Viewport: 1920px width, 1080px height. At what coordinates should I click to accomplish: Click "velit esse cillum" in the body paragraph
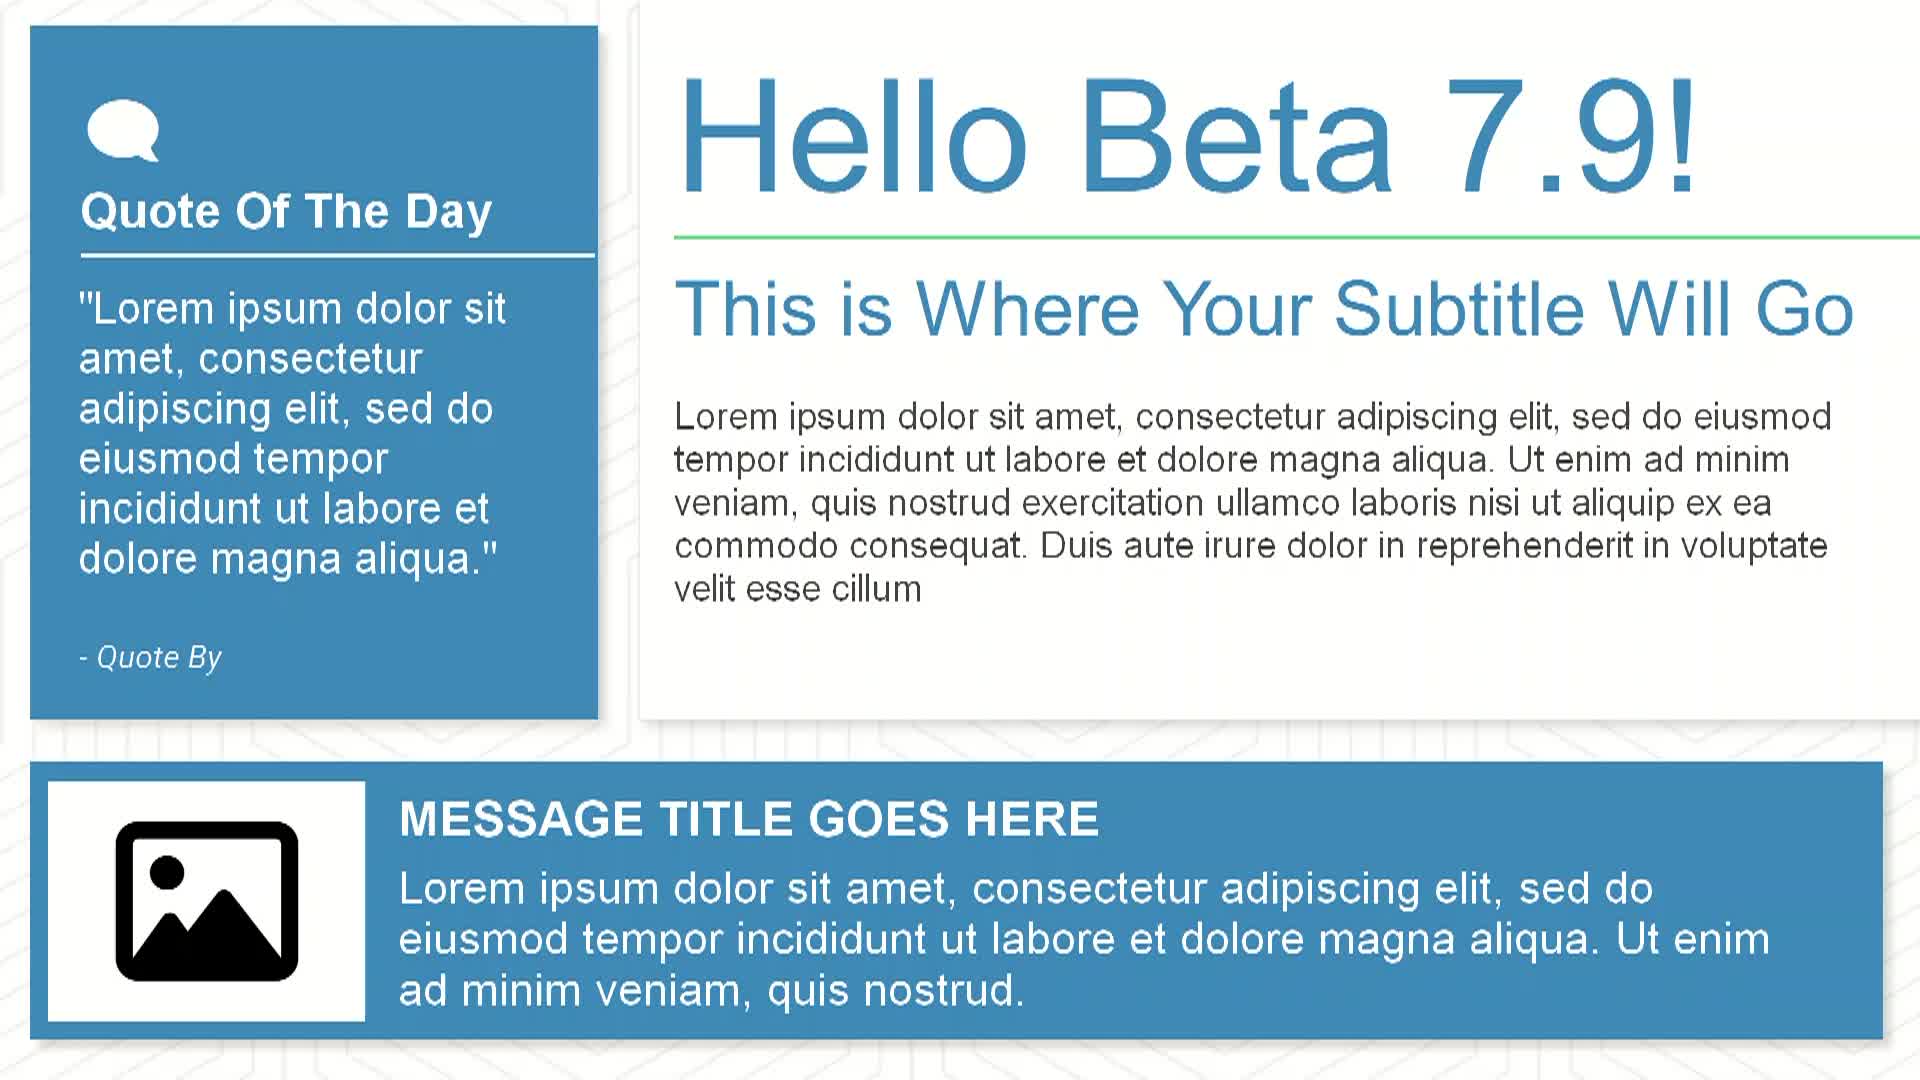point(797,589)
